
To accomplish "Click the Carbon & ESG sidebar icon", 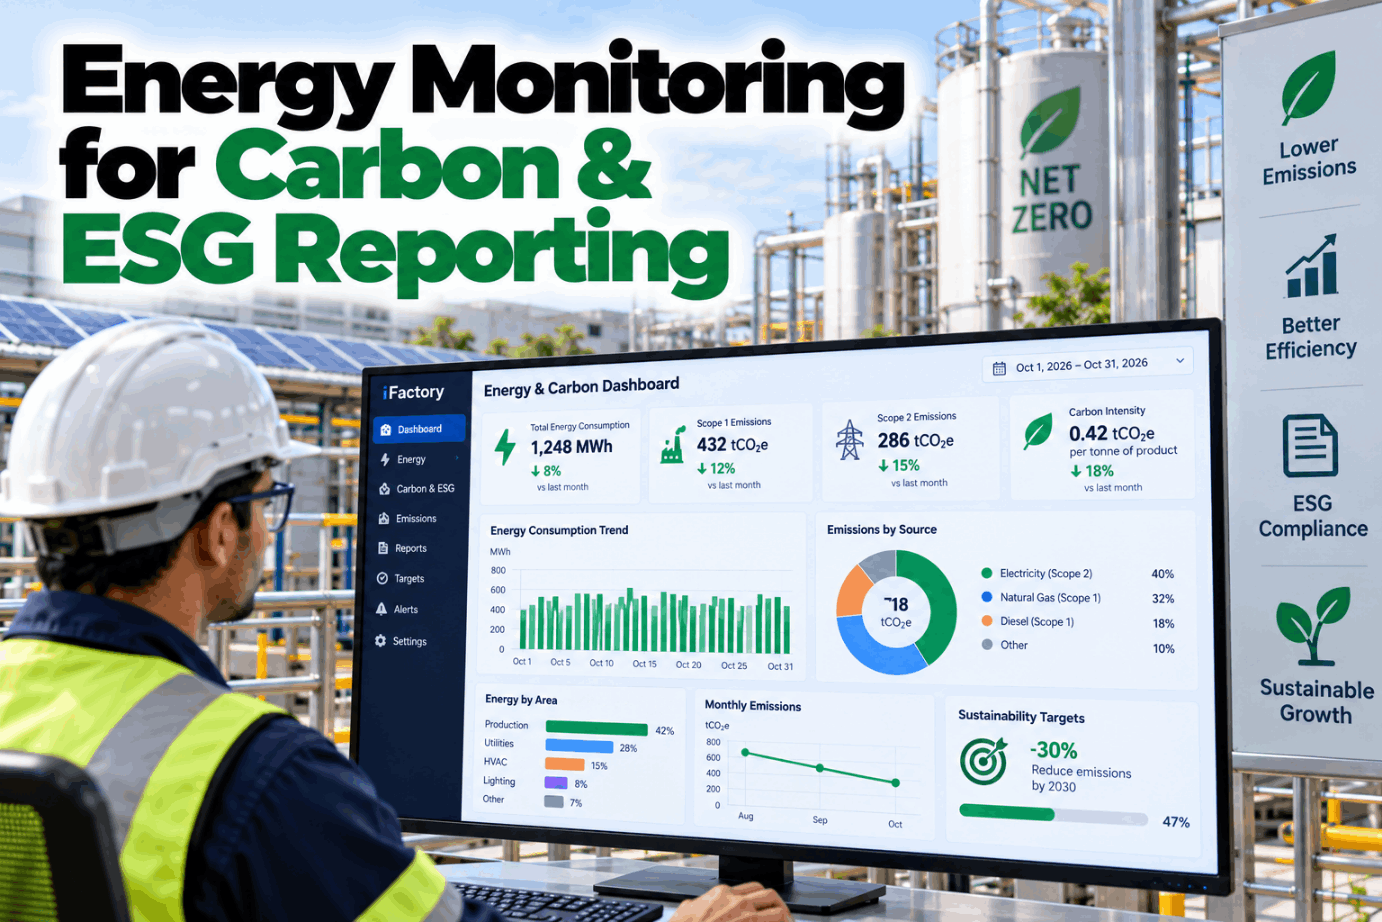I will click(384, 489).
